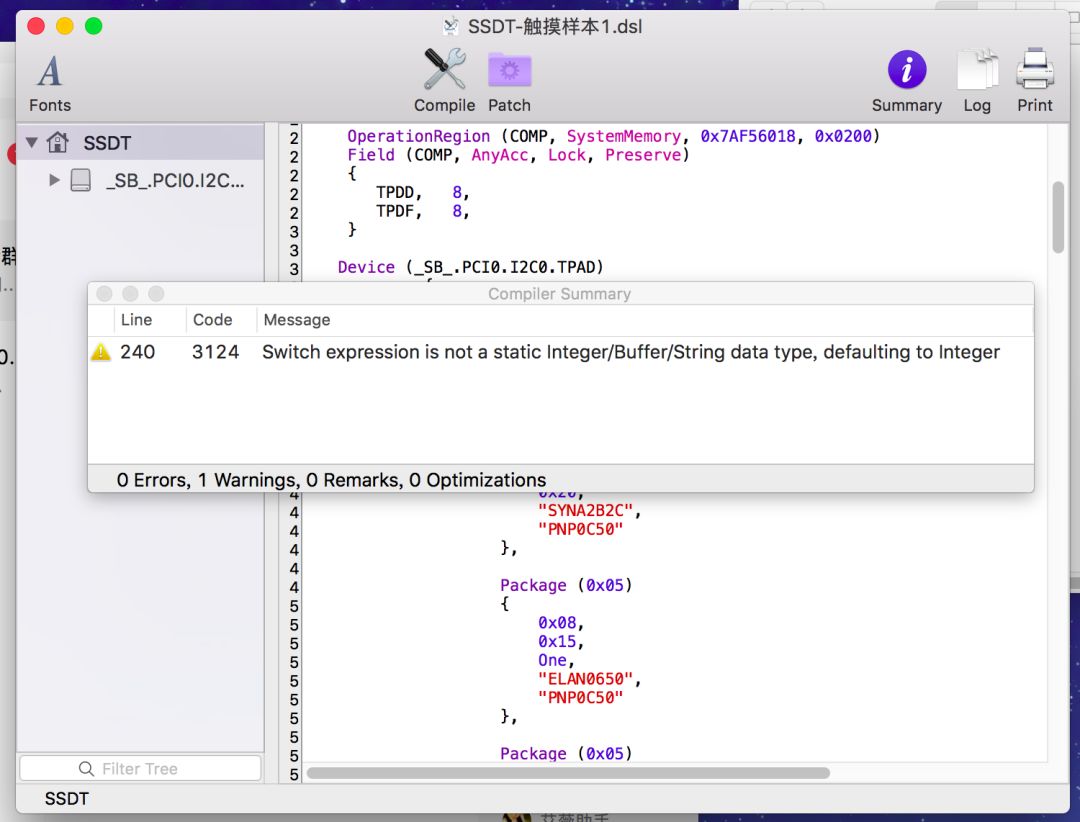Click the SSDT home icon in sidebar

point(58,143)
